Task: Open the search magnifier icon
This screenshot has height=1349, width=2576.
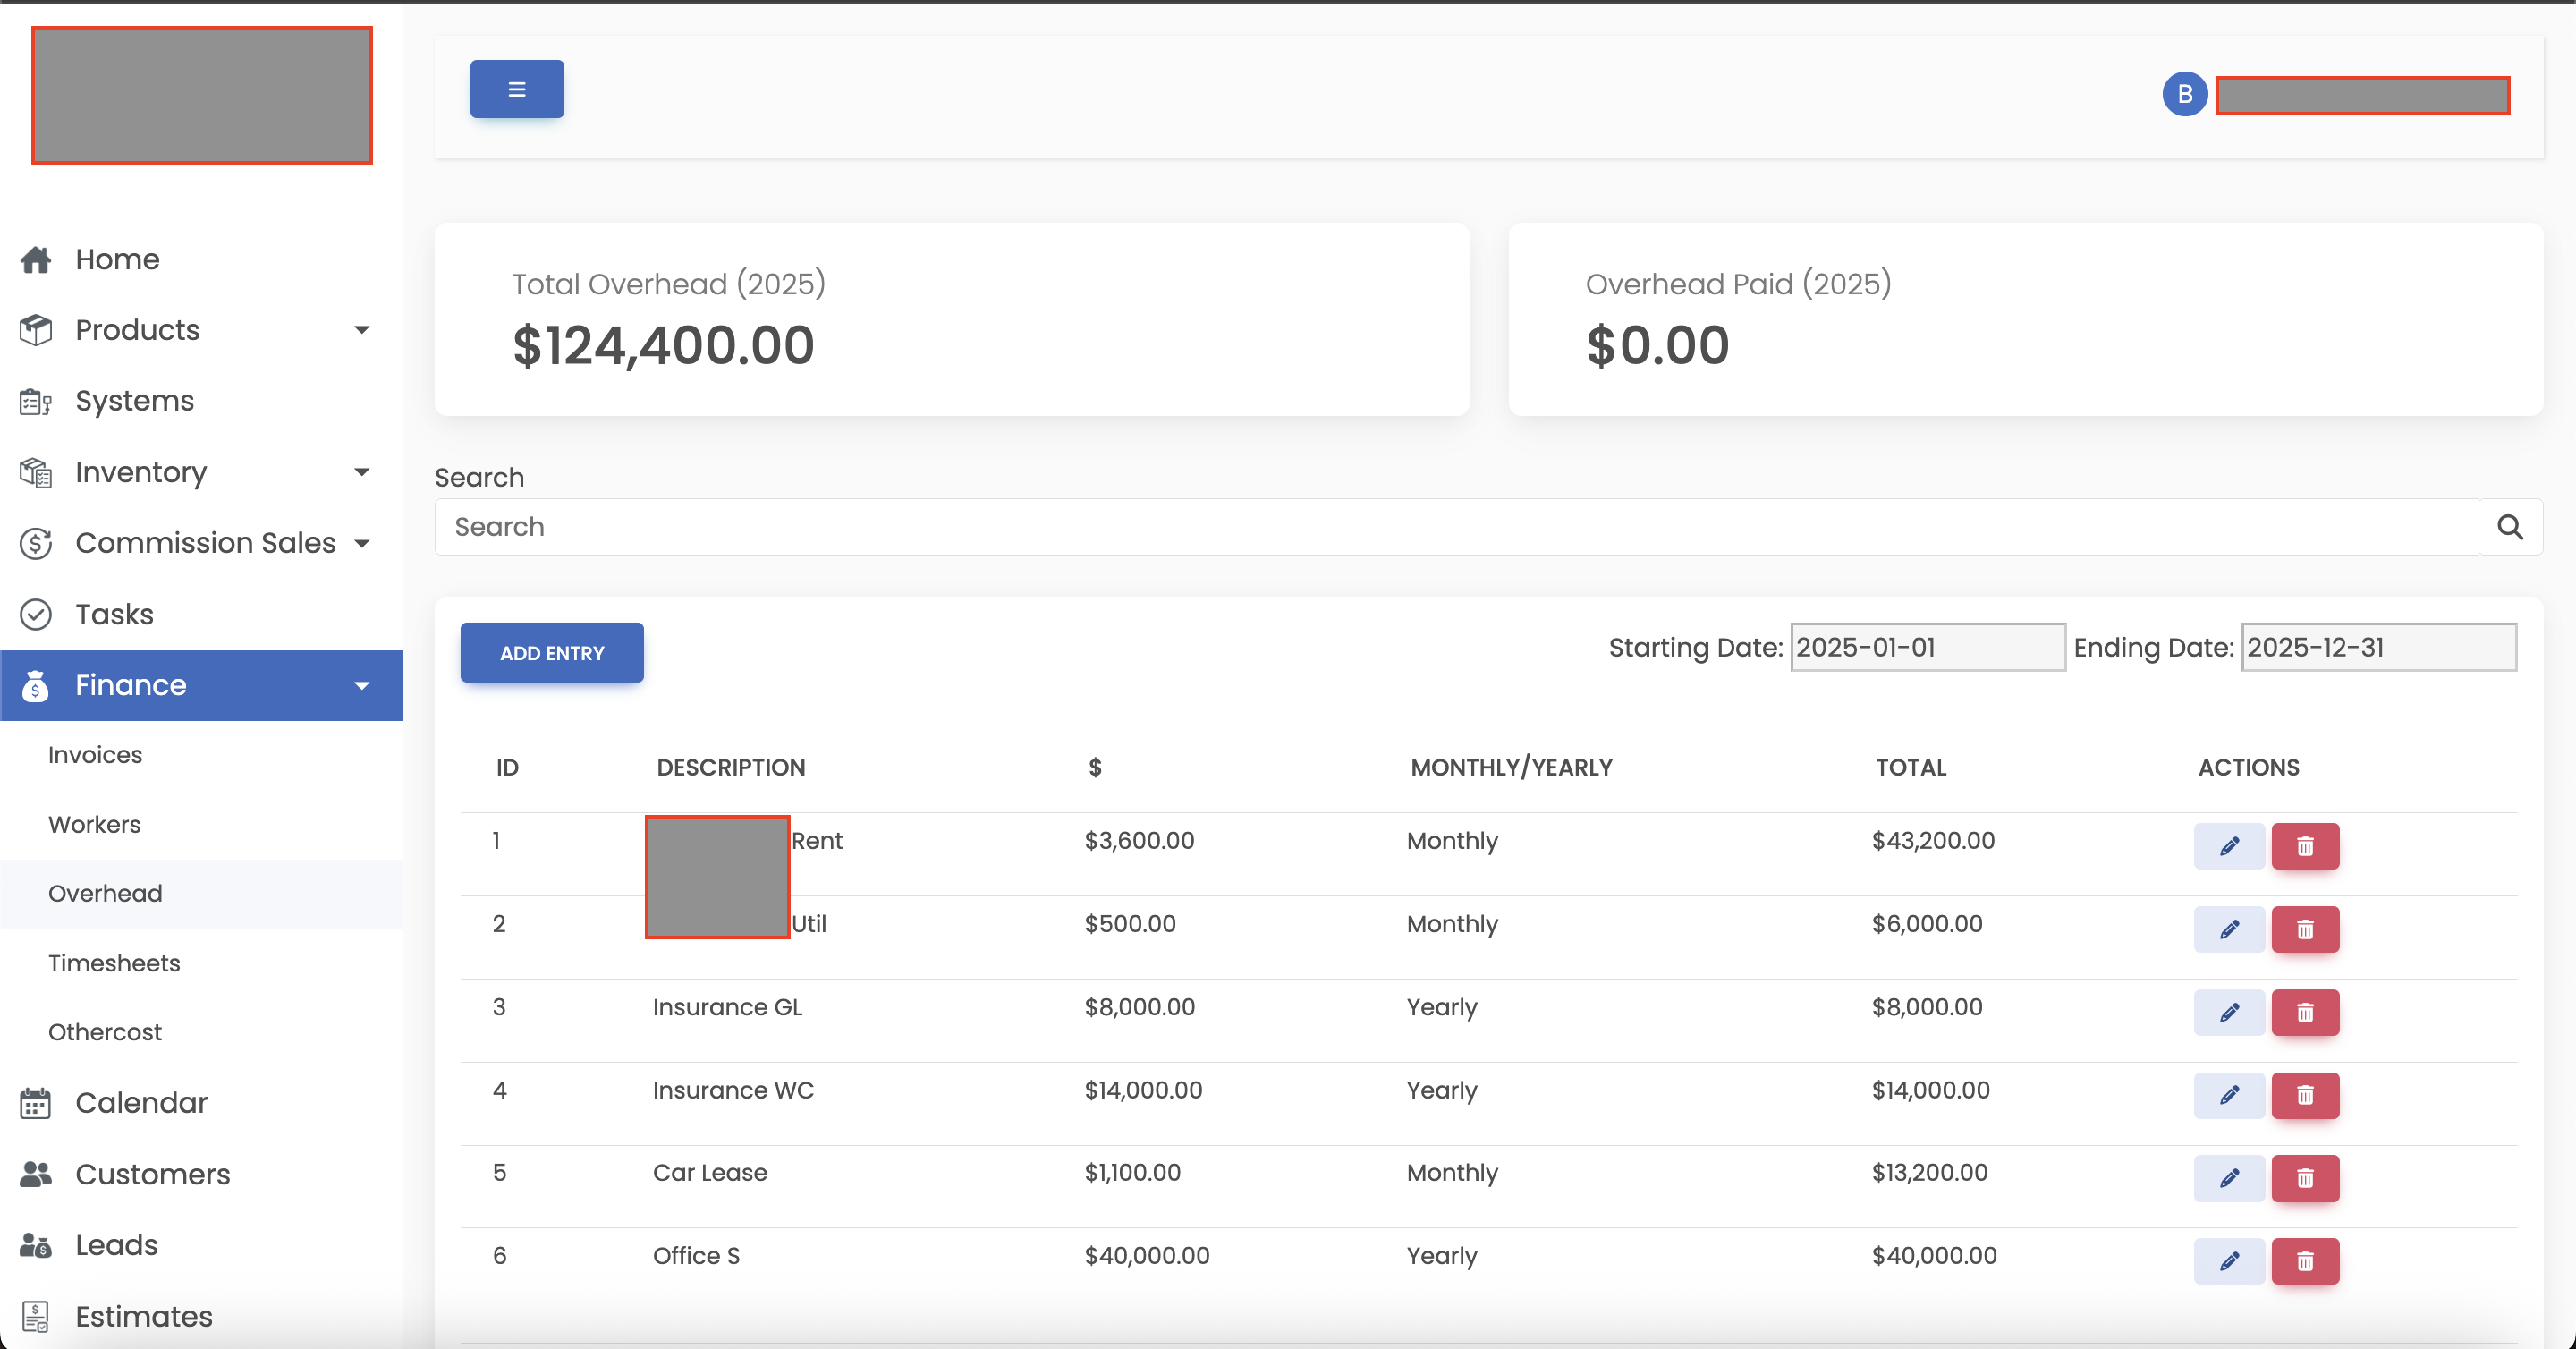Action: 2510,527
